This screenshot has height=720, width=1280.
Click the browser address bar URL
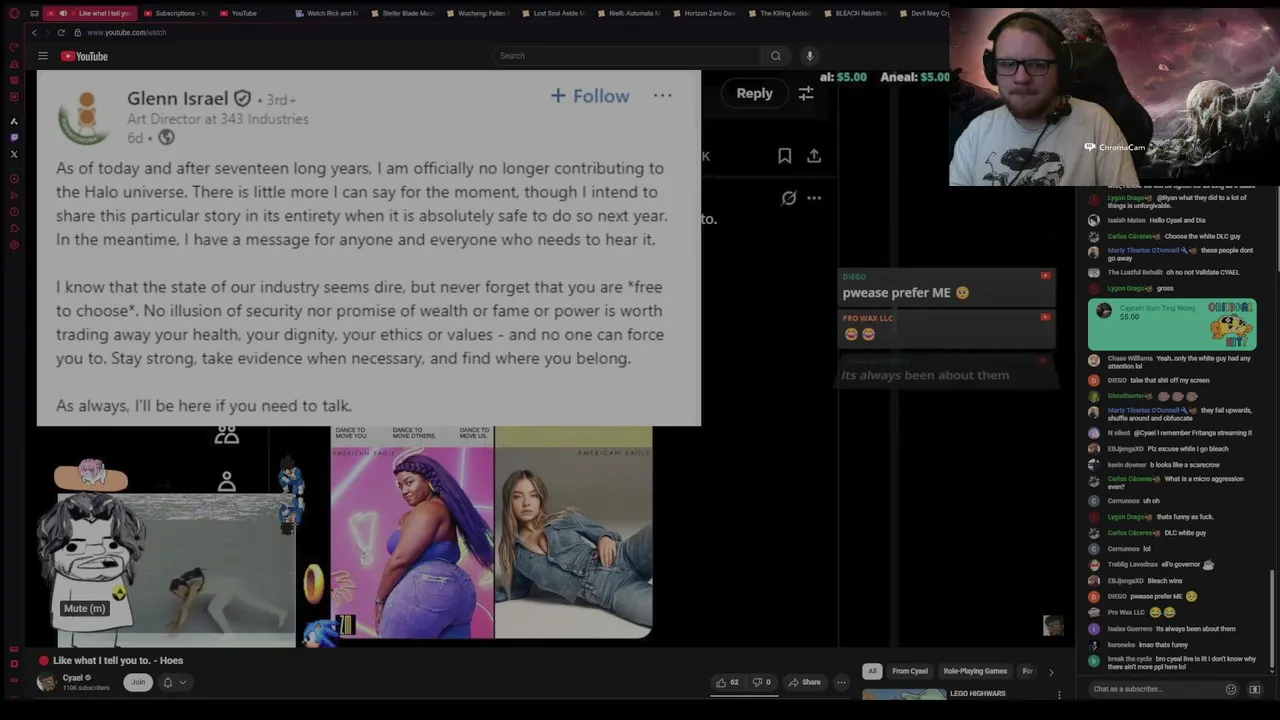click(127, 32)
